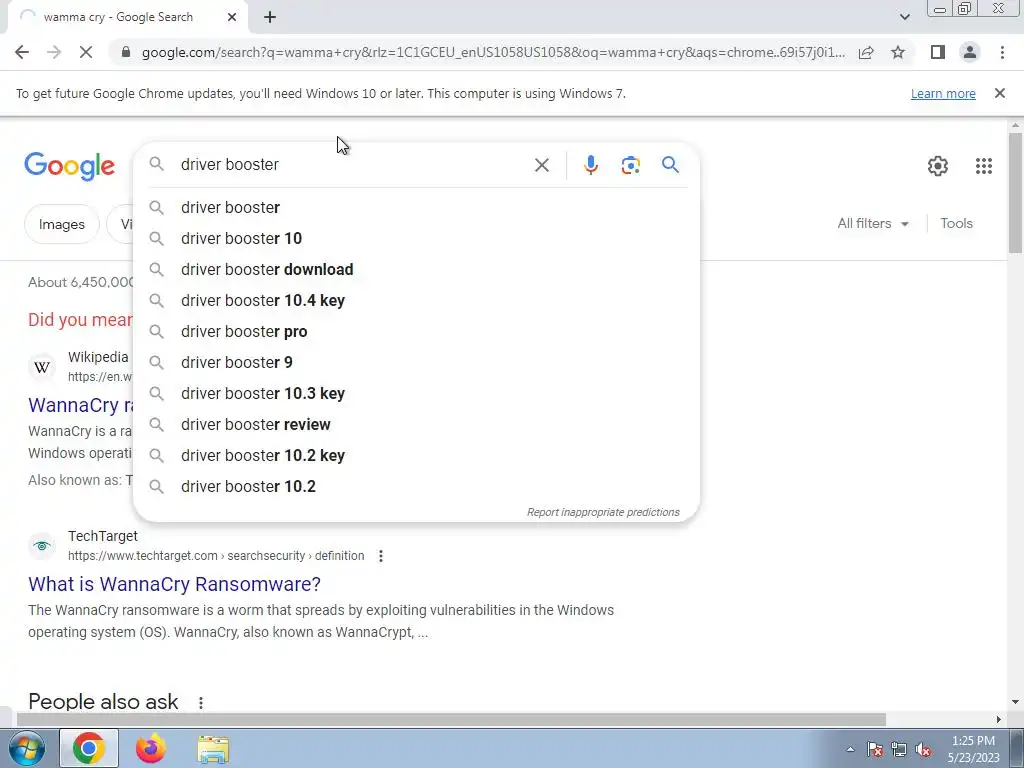View the site lock icon information
The image size is (1024, 768).
(x=126, y=52)
